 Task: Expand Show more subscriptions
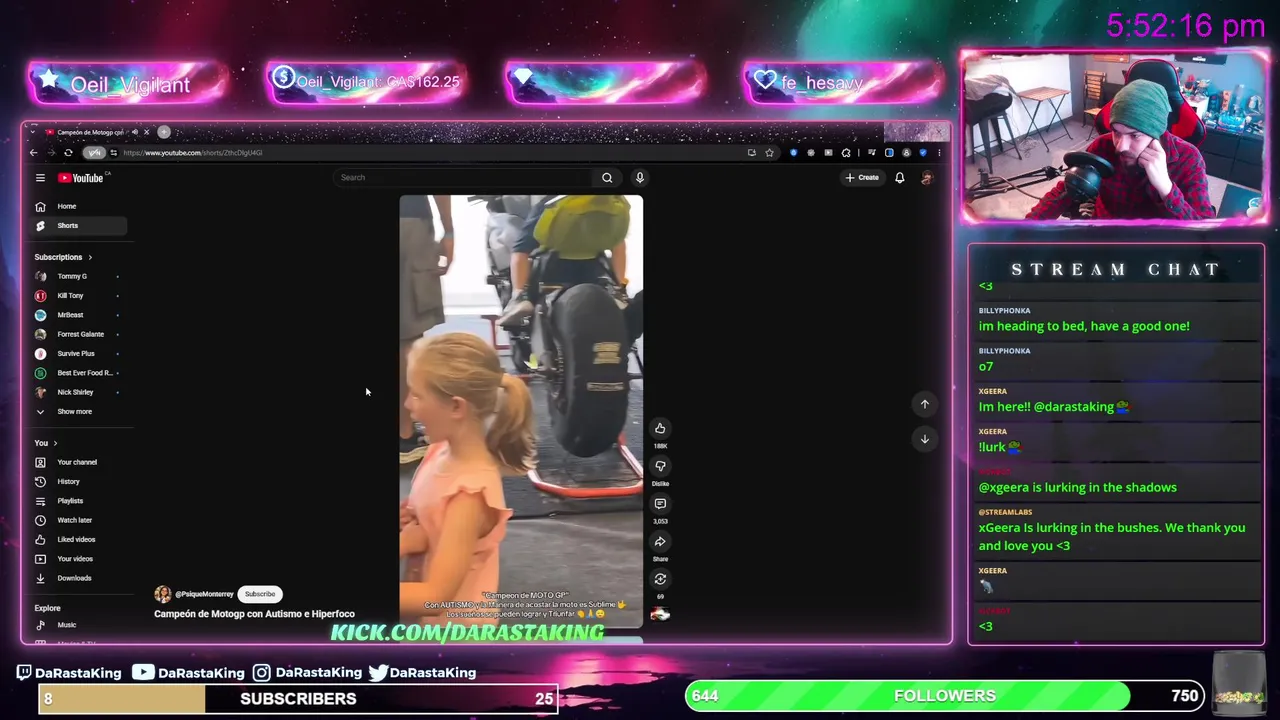(78, 412)
